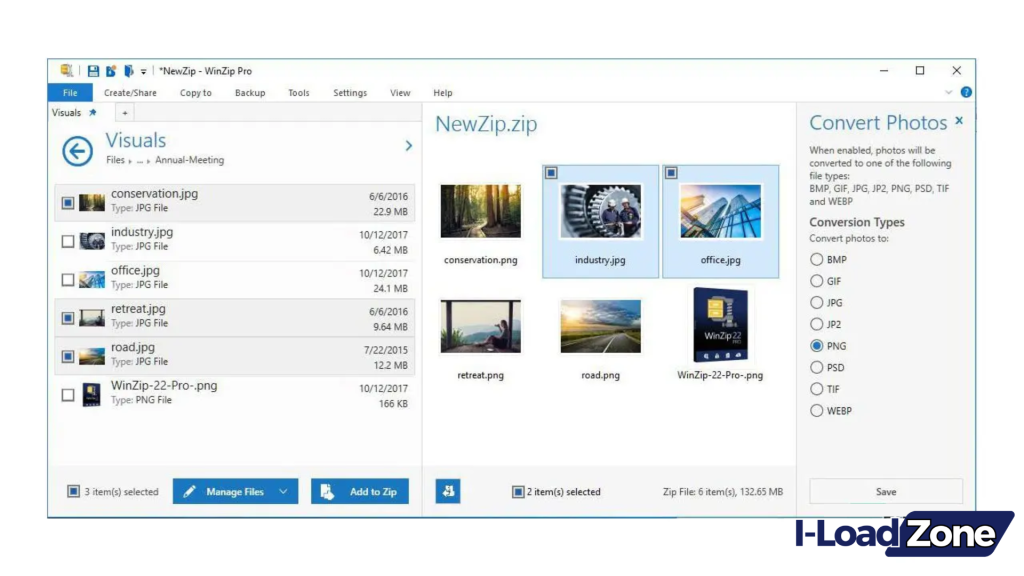Select the JPG conversion type
Image resolution: width=1024 pixels, height=576 pixels.
[x=816, y=302]
